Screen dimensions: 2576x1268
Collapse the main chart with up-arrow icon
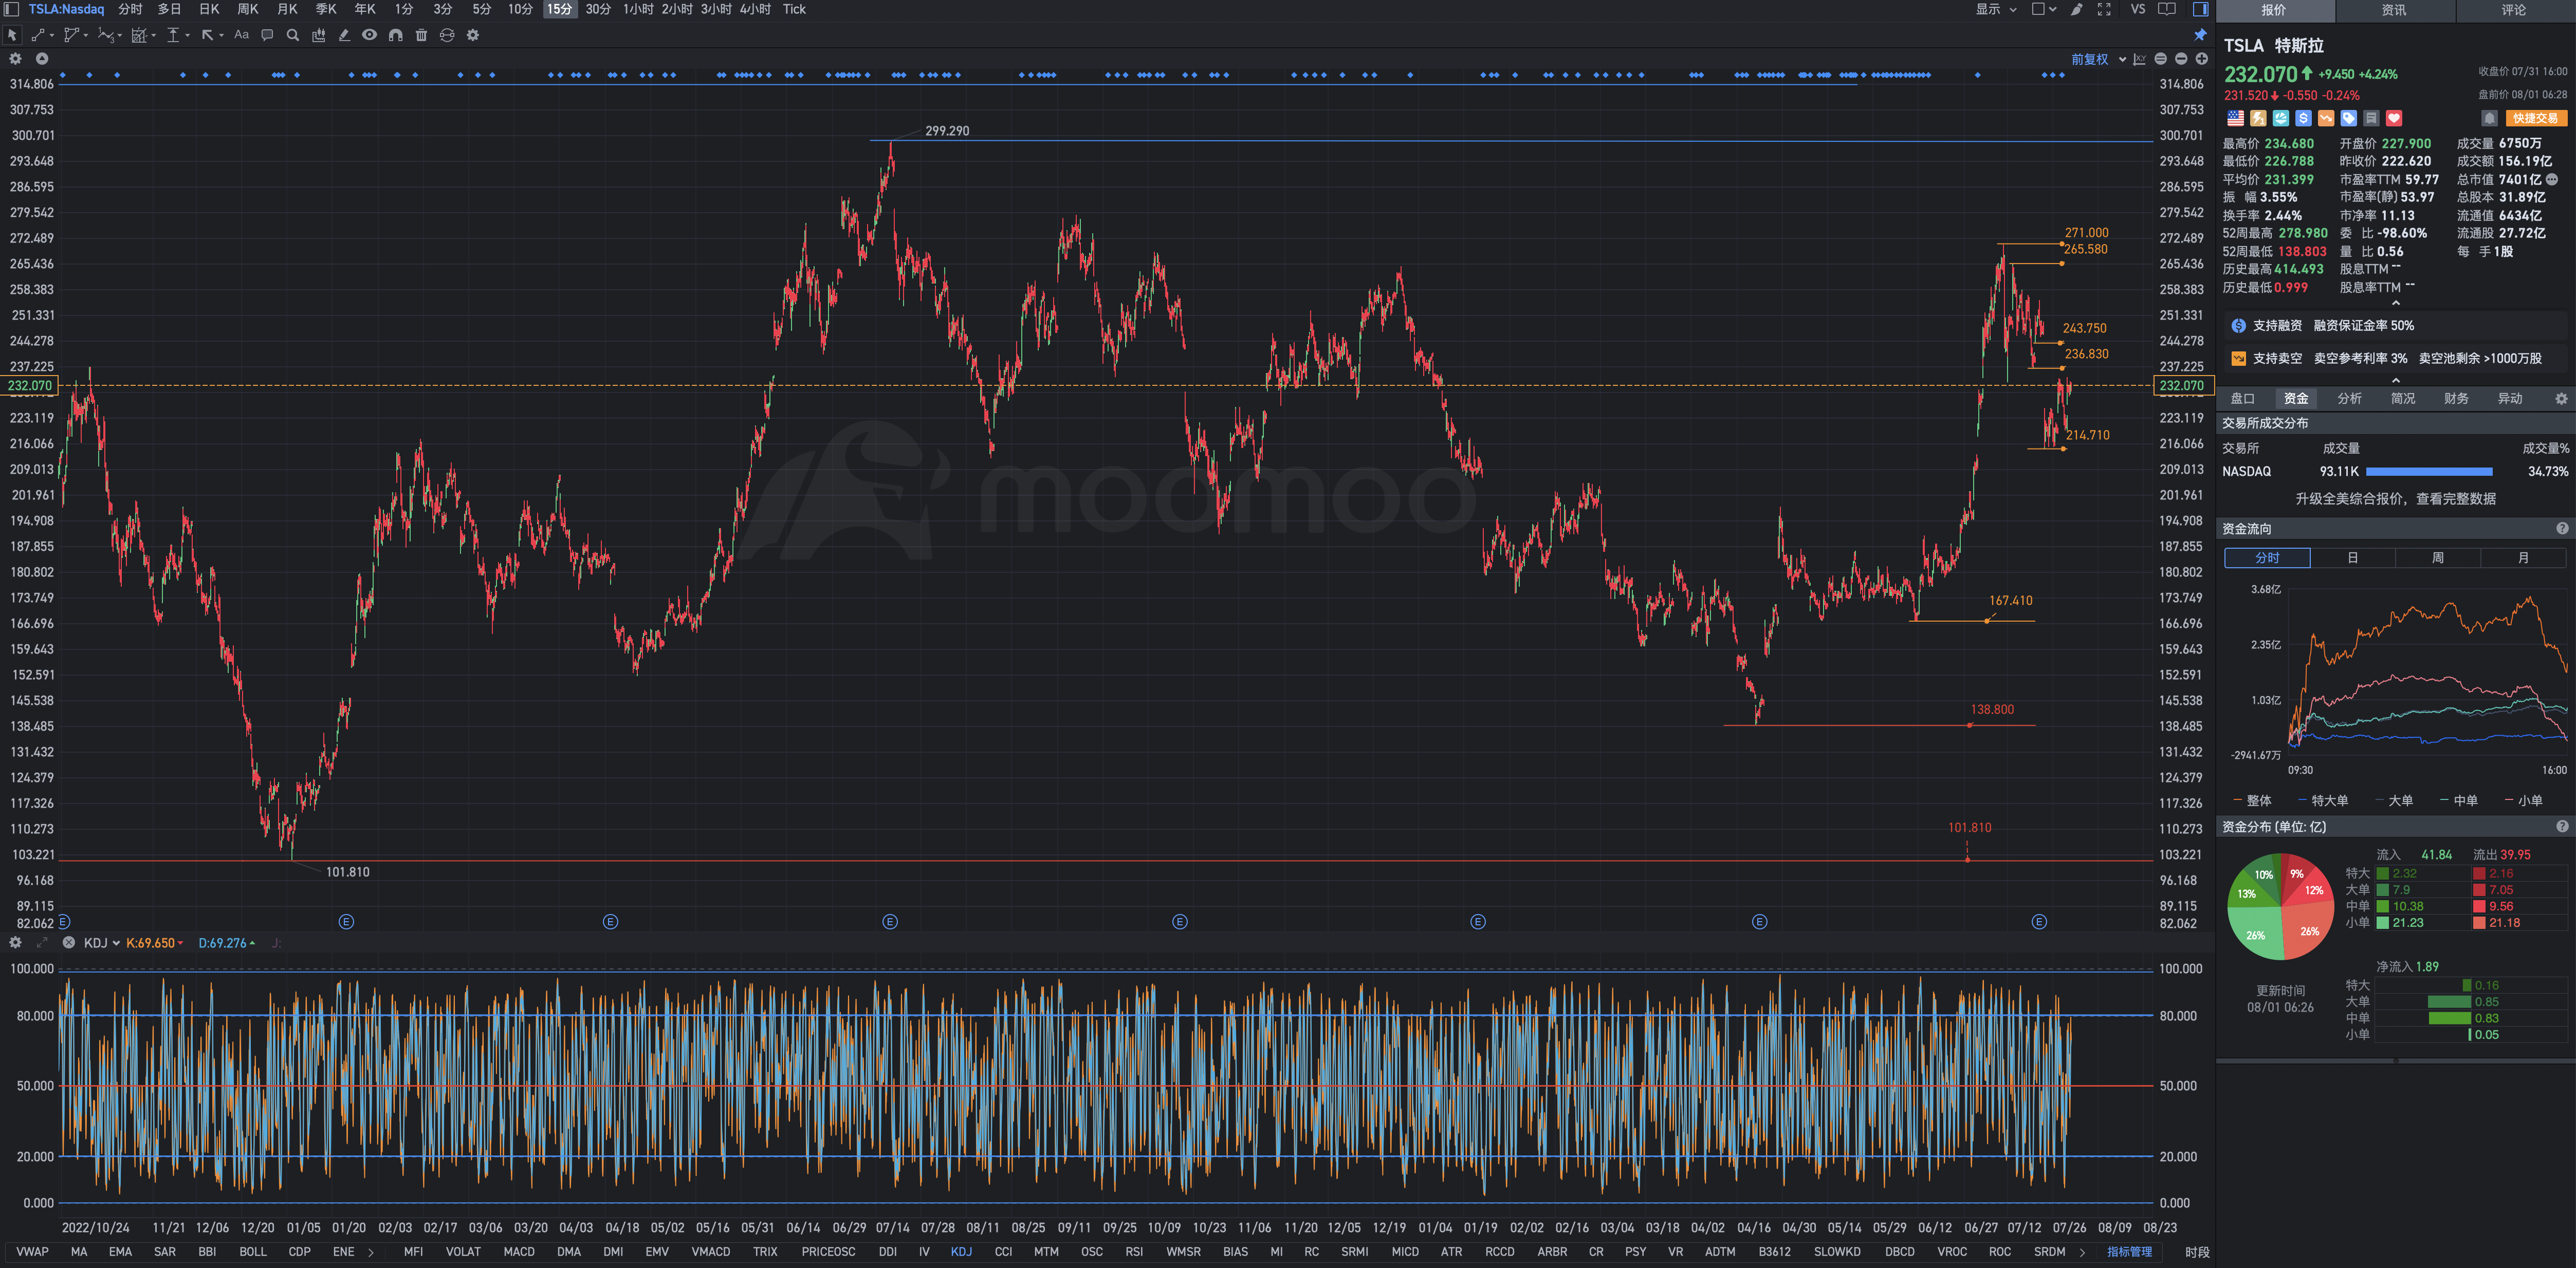click(41, 59)
